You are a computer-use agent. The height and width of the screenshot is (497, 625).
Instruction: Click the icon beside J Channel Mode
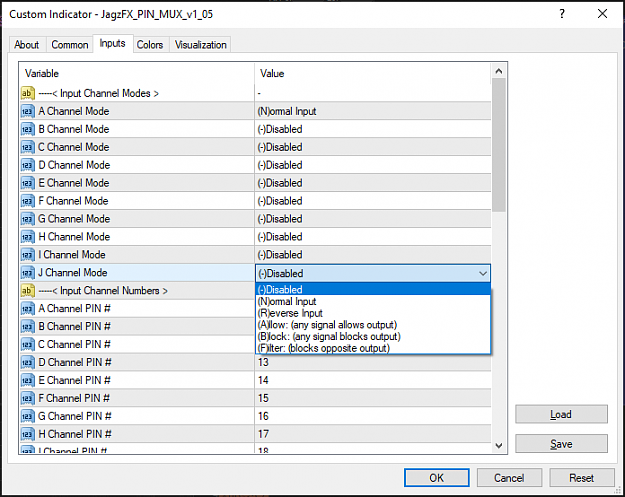28,273
